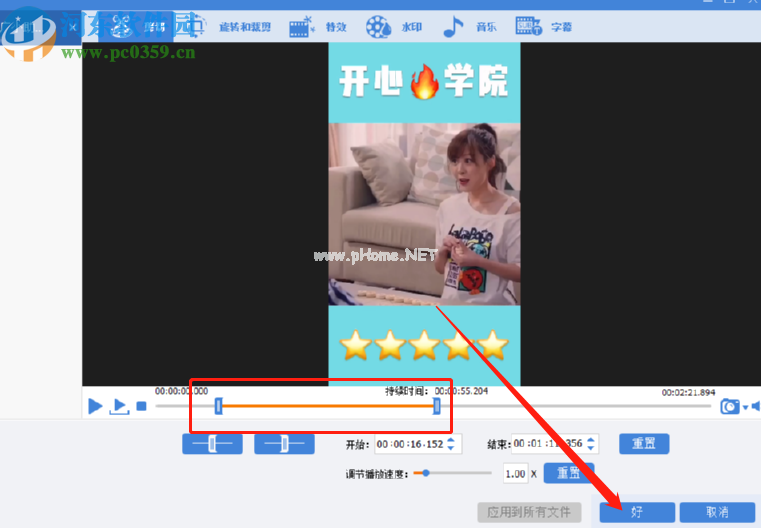The width and height of the screenshot is (761, 528).
Task: Open the 字幕 subtitle tab
Action: click(x=545, y=27)
